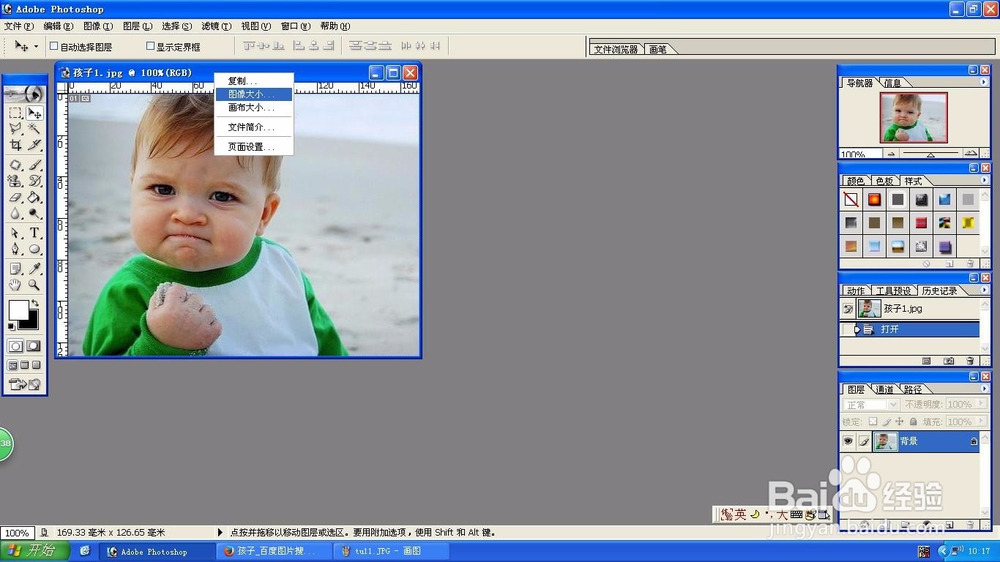Screen dimensions: 1000x562
Task: Toggle visibility eye of Background layer
Action: [848, 441]
